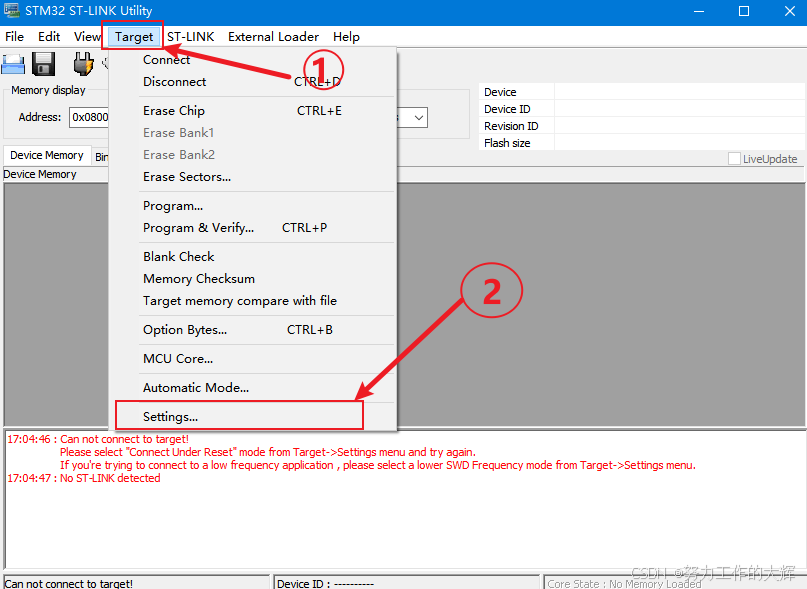The width and height of the screenshot is (807, 589).
Task: Click the 'Can not connect to target!' log line
Action: 98,439
